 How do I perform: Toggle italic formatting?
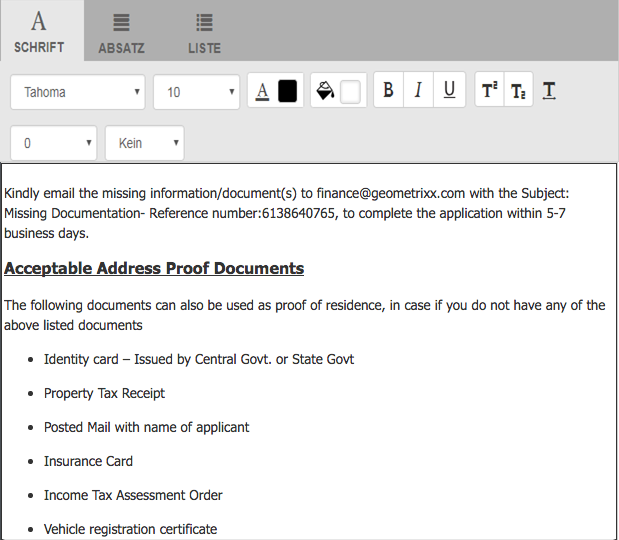tap(418, 90)
